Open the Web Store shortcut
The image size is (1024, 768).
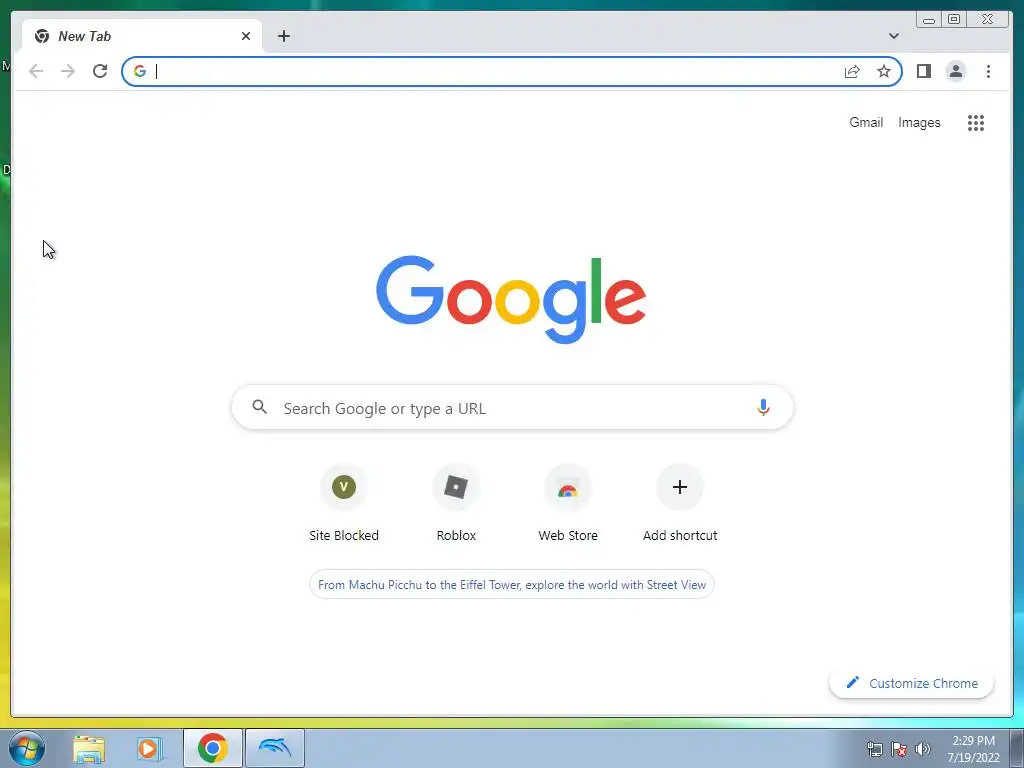coord(568,504)
